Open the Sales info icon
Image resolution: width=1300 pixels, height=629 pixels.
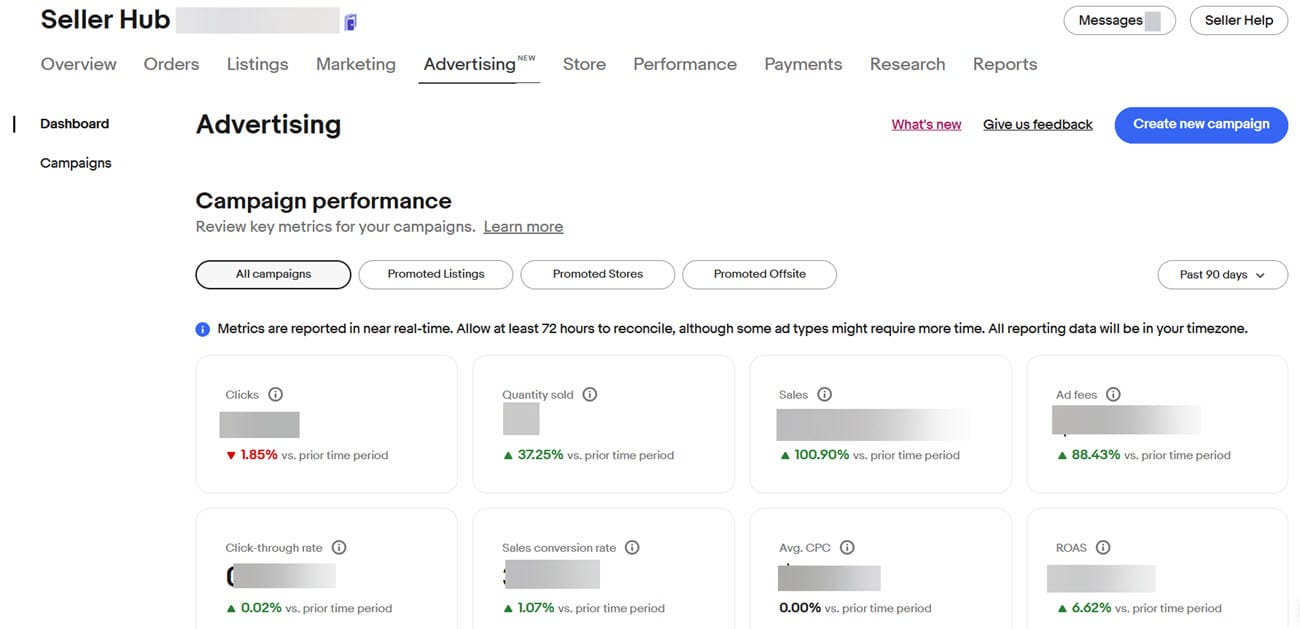(x=825, y=395)
